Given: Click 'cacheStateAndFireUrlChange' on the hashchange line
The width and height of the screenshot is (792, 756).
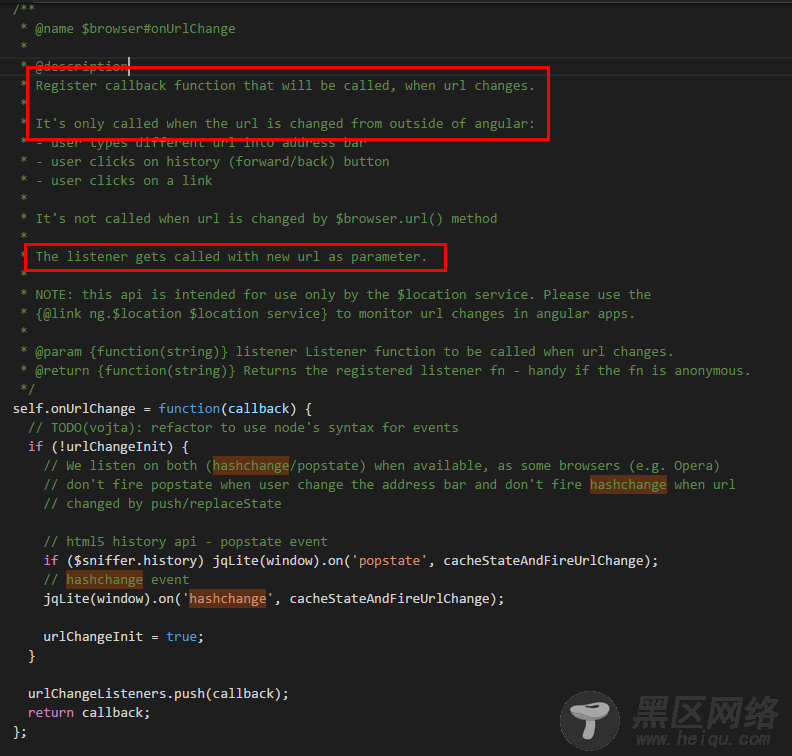Looking at the screenshot, I should 389,598.
